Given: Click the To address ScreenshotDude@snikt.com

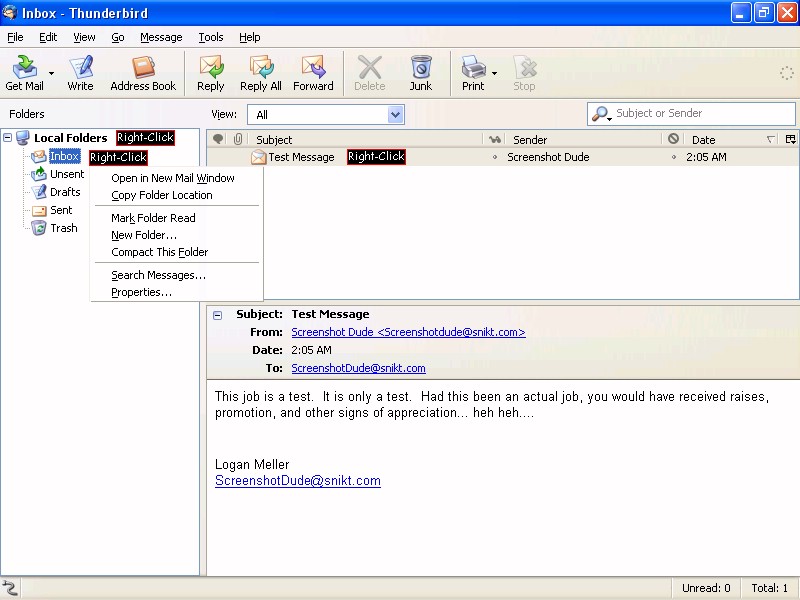Looking at the screenshot, I should pos(358,368).
